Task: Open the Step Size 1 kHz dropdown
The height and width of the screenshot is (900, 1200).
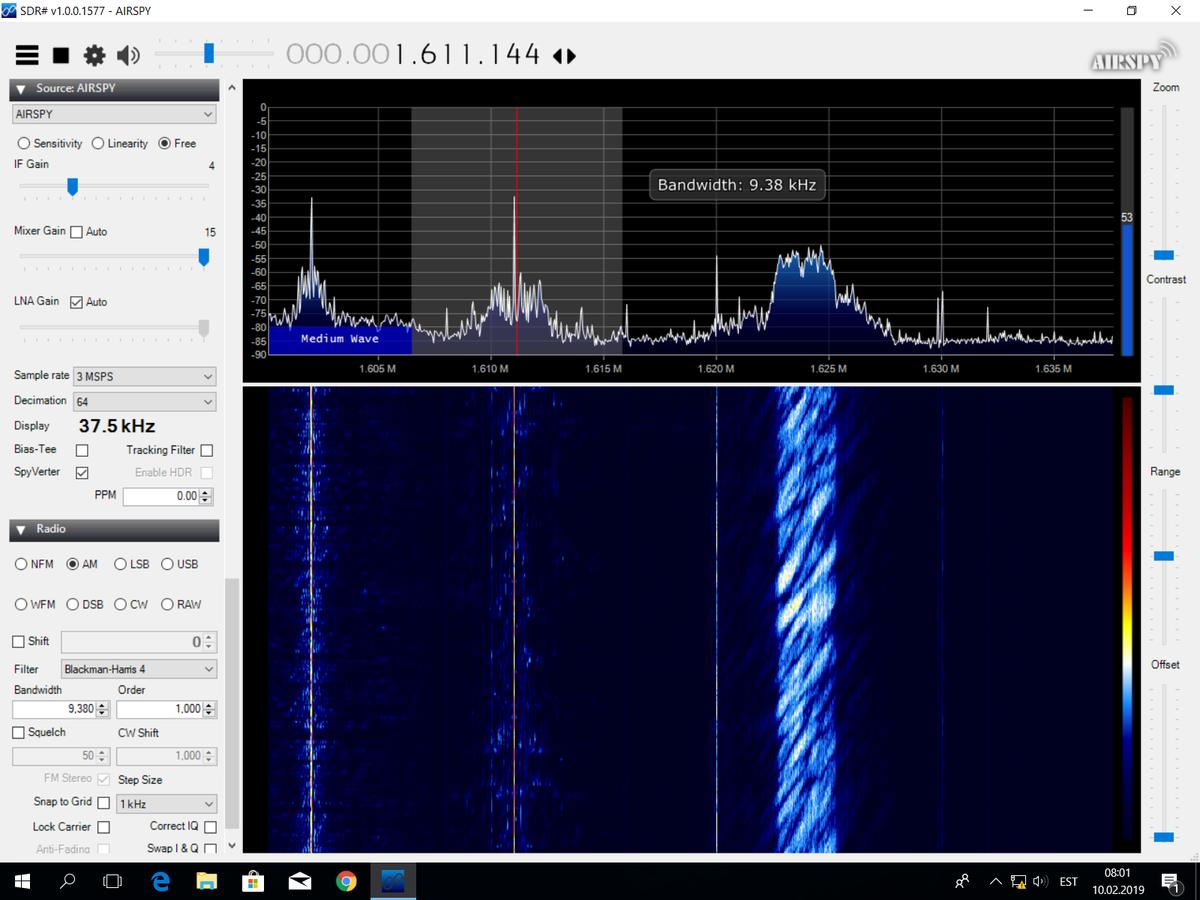Action: (x=167, y=804)
